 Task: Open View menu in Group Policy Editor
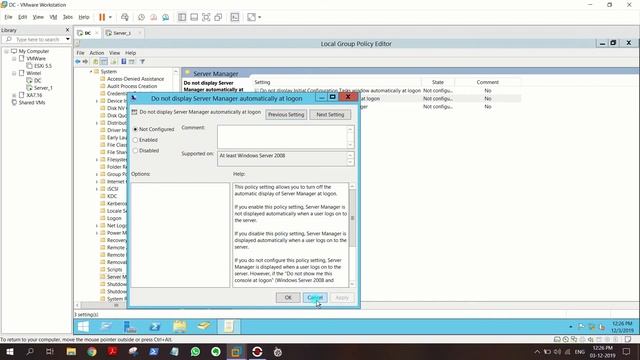[115, 53]
